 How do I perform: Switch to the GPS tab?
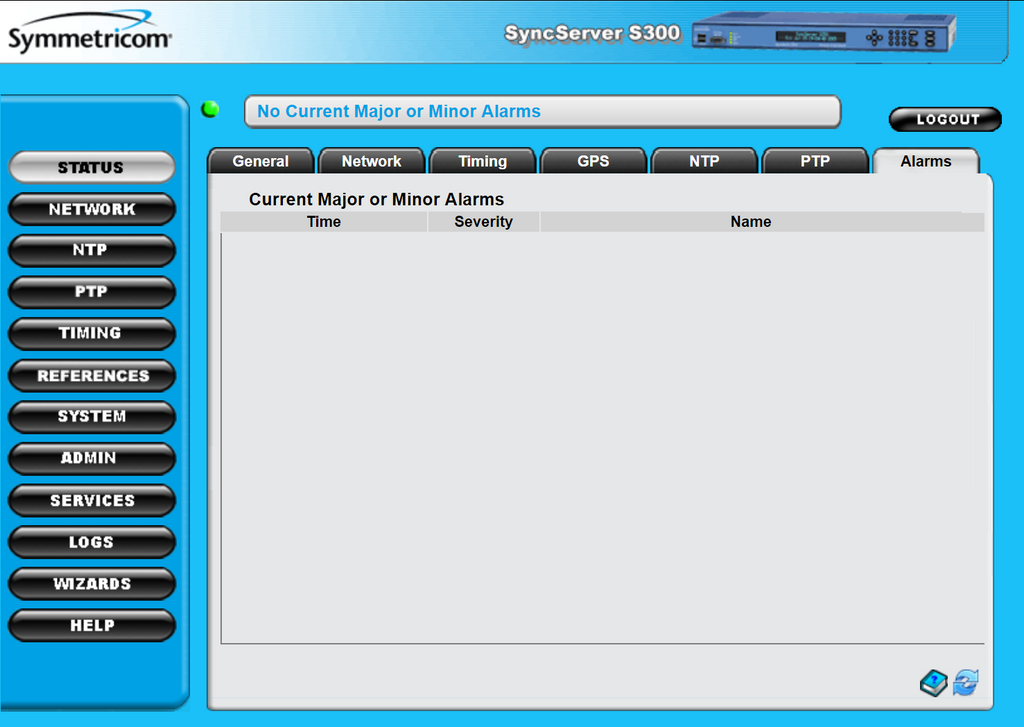[x=593, y=162]
